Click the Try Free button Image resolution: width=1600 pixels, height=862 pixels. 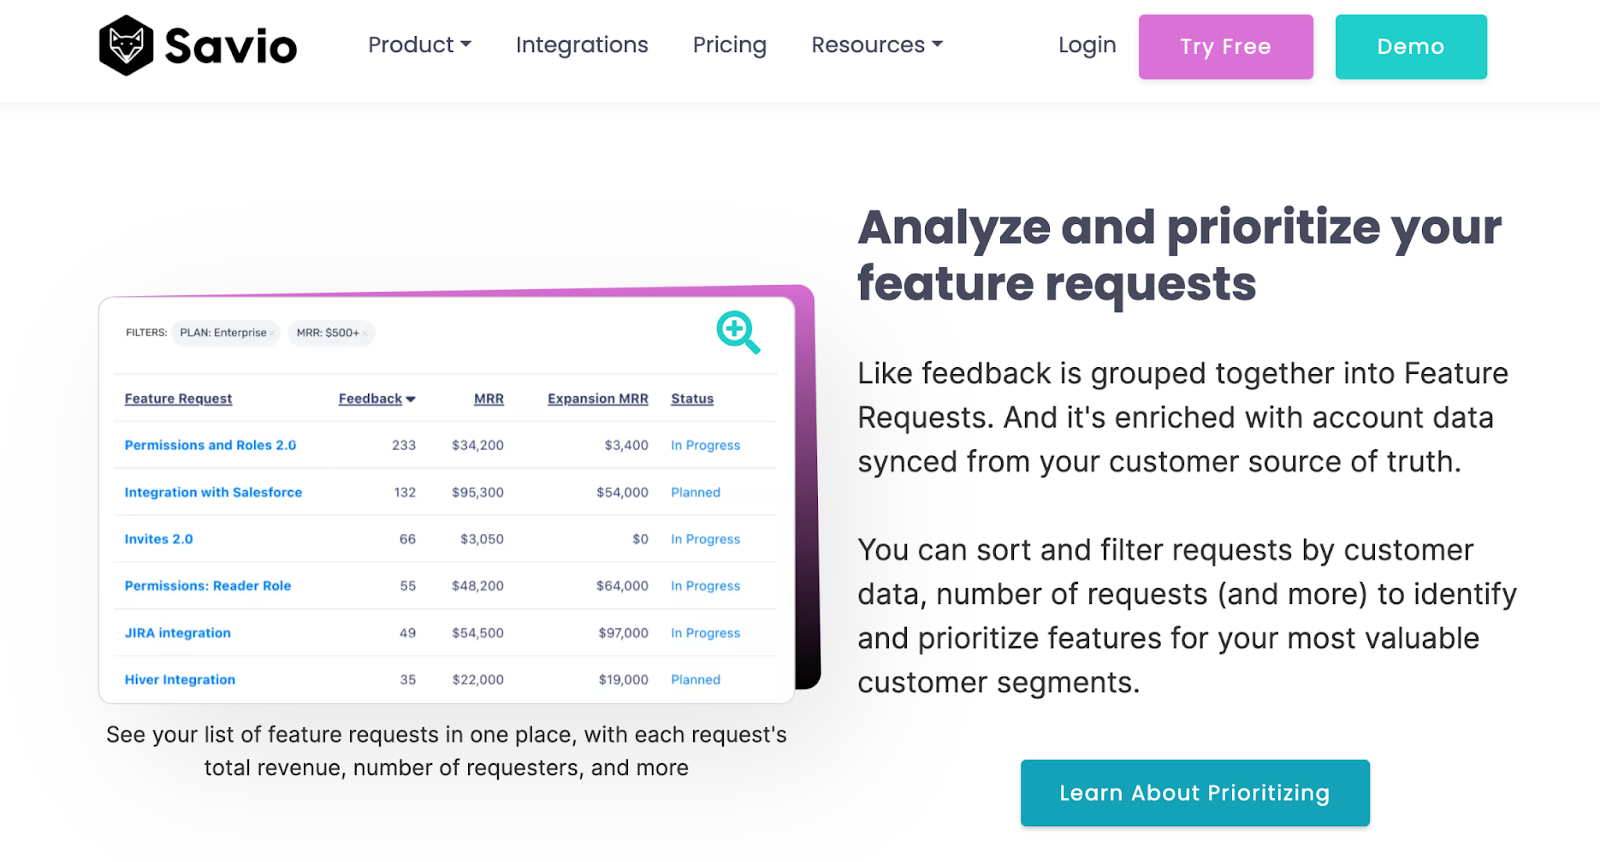coord(1225,46)
